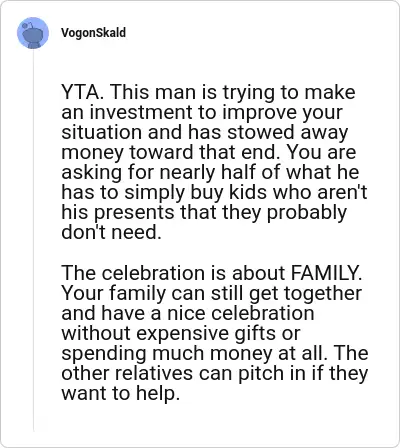Click the line 'has to simply buy kids who aren't'
Image resolution: width=400 pixels, height=448 pixels.
pyautogui.click(x=214, y=192)
